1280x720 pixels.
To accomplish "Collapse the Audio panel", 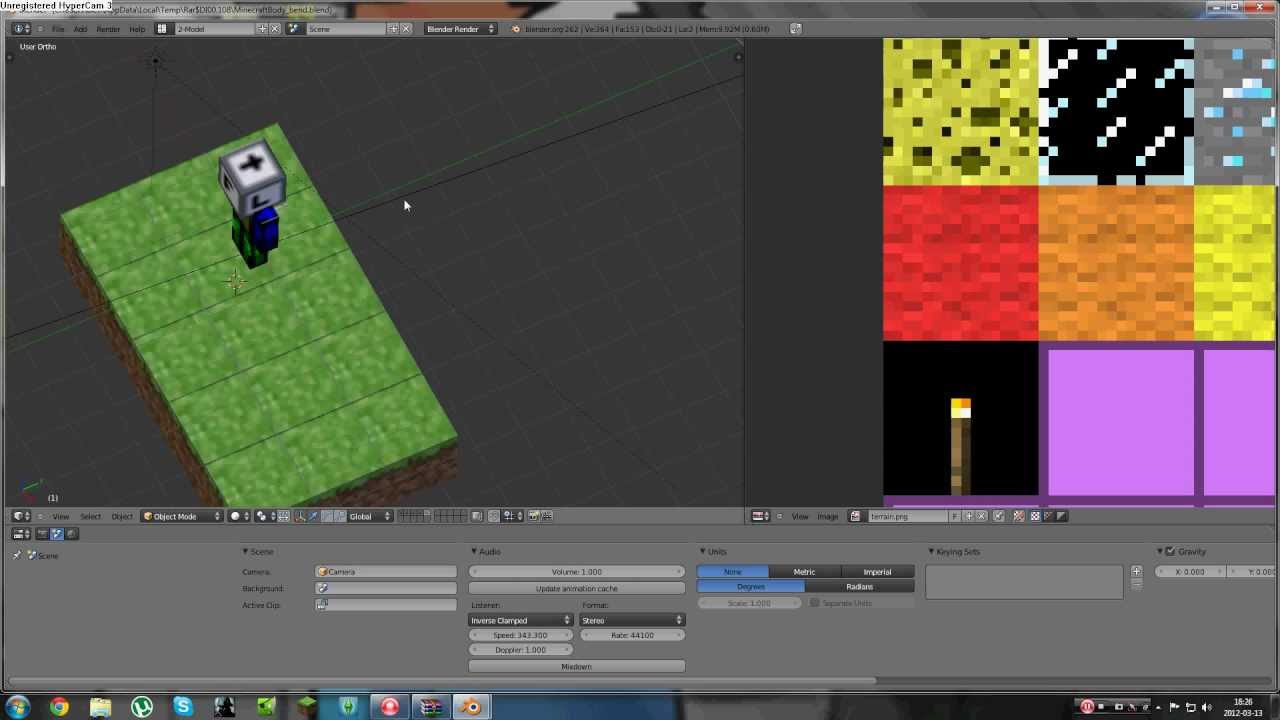I will pyautogui.click(x=473, y=551).
